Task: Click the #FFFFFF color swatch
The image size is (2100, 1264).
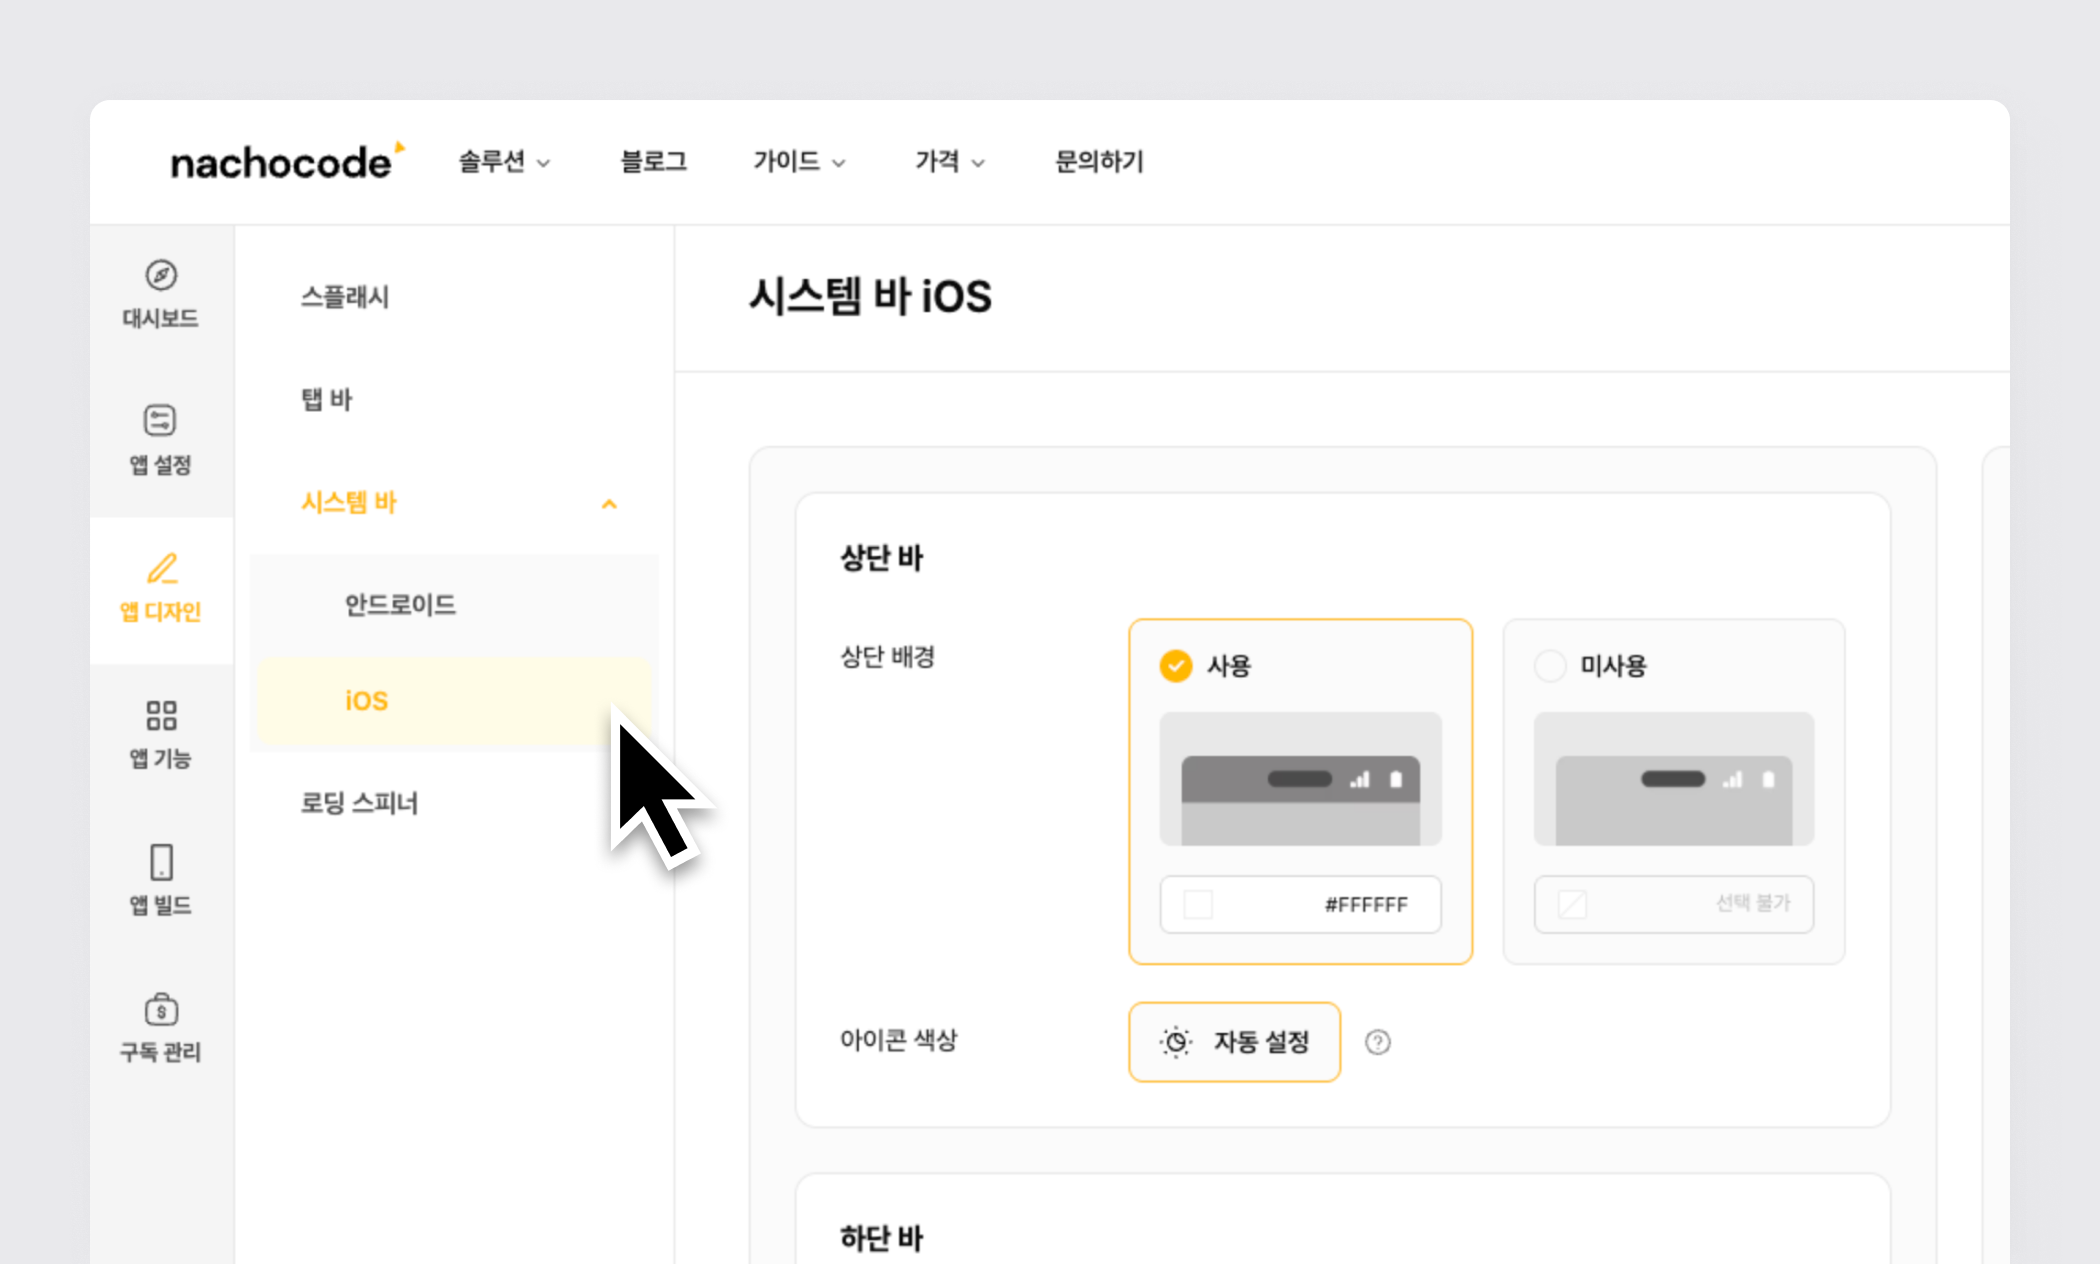Action: coord(1198,905)
